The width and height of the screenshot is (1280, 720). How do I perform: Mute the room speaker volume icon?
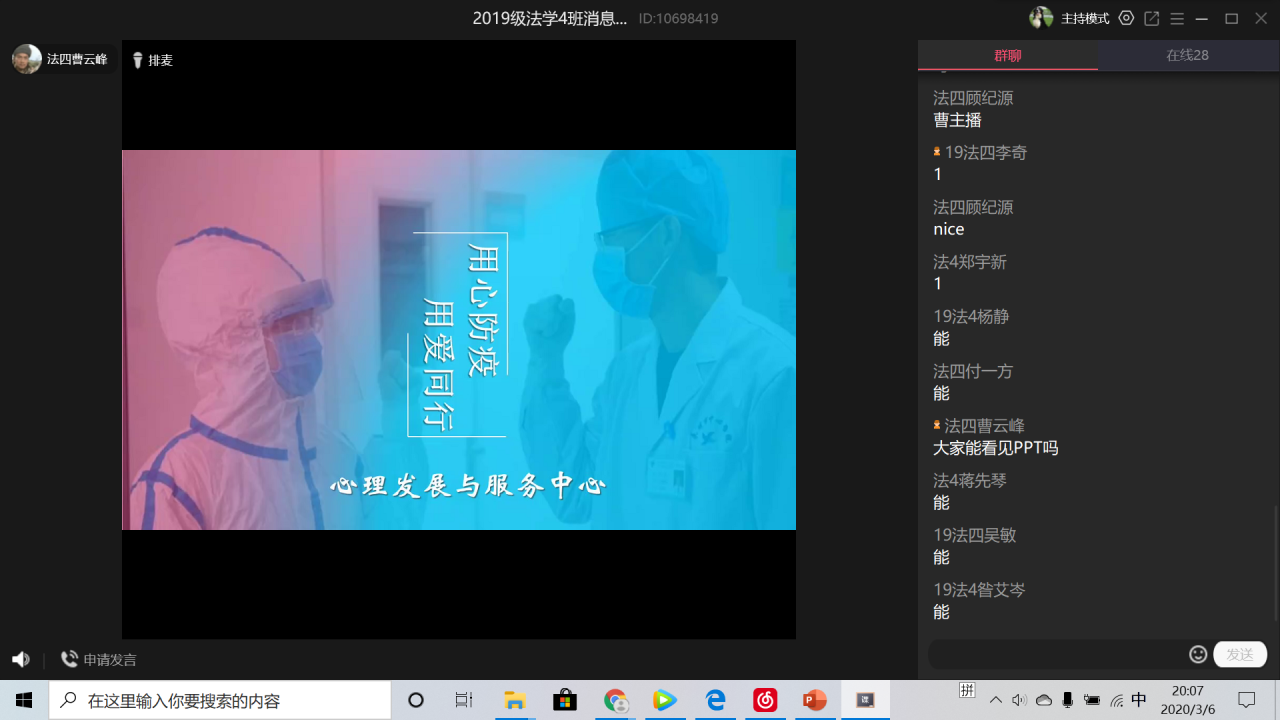(21, 659)
